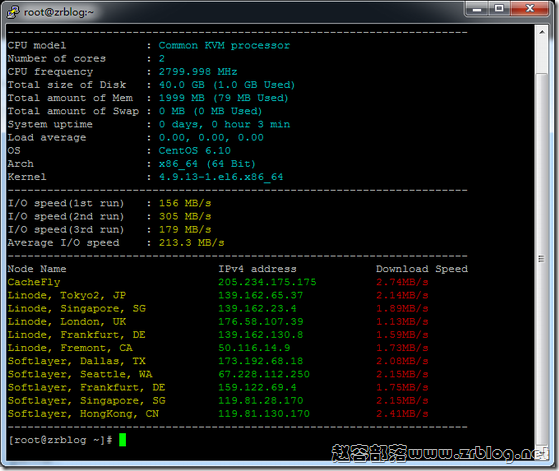Click the Average I/O speed 213.3 MB/s value
This screenshot has width=559, height=471.
tap(191, 243)
